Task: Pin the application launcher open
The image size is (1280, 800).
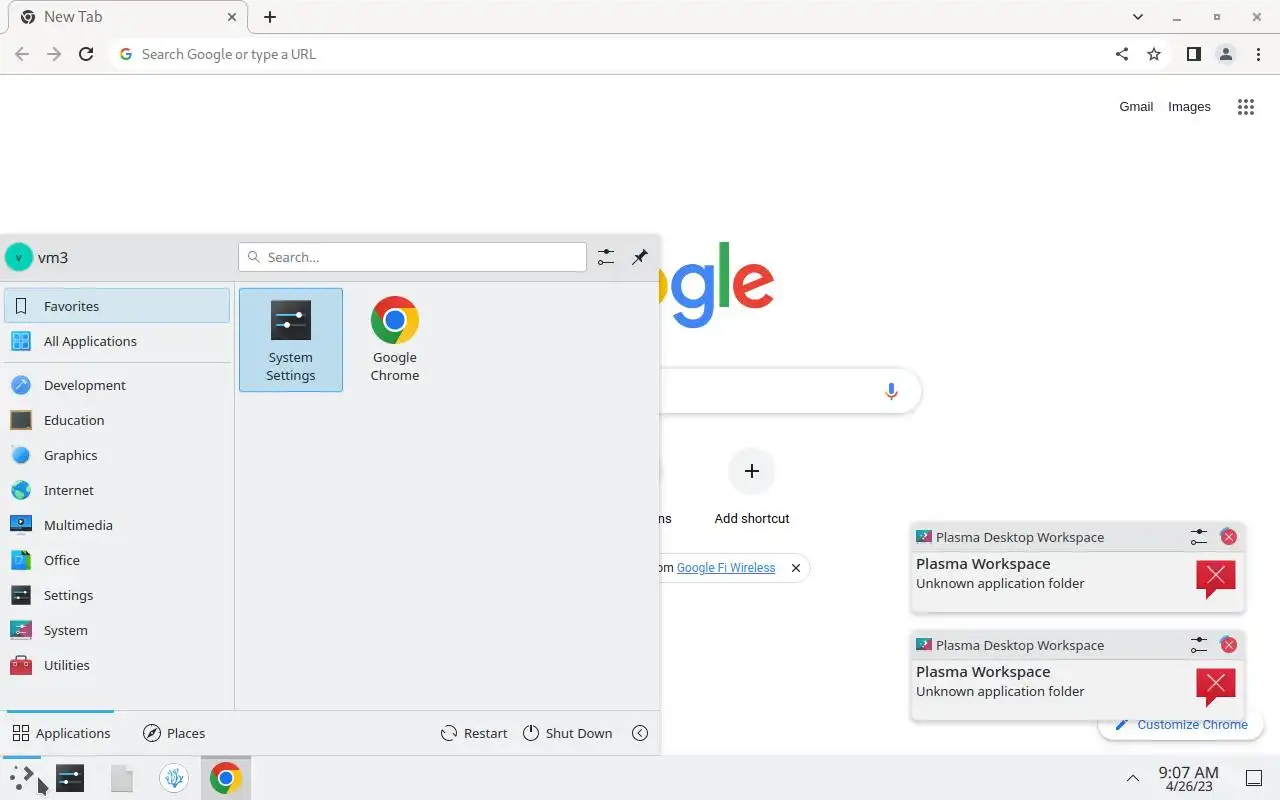Action: tap(640, 257)
